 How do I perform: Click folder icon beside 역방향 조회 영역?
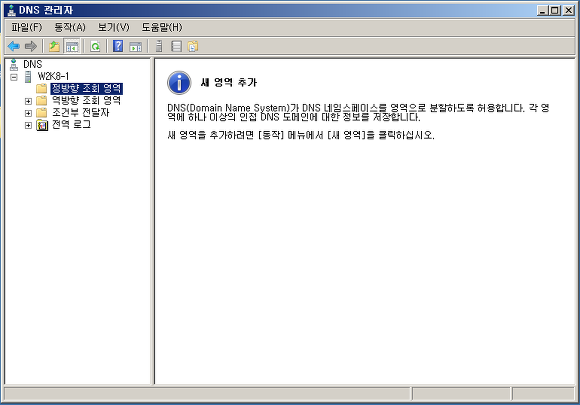[x=41, y=101]
